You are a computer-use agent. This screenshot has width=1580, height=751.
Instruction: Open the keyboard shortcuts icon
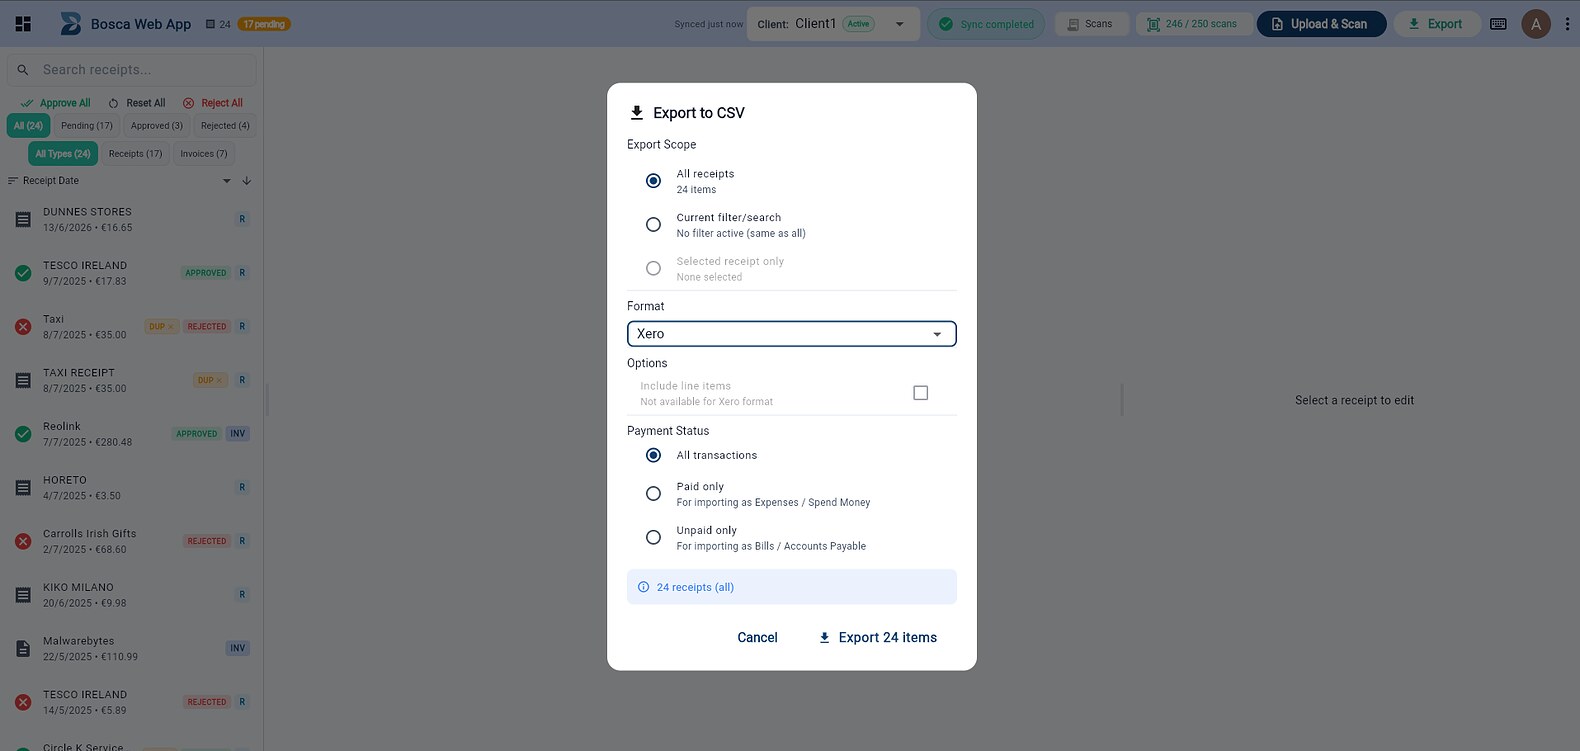pos(1498,24)
